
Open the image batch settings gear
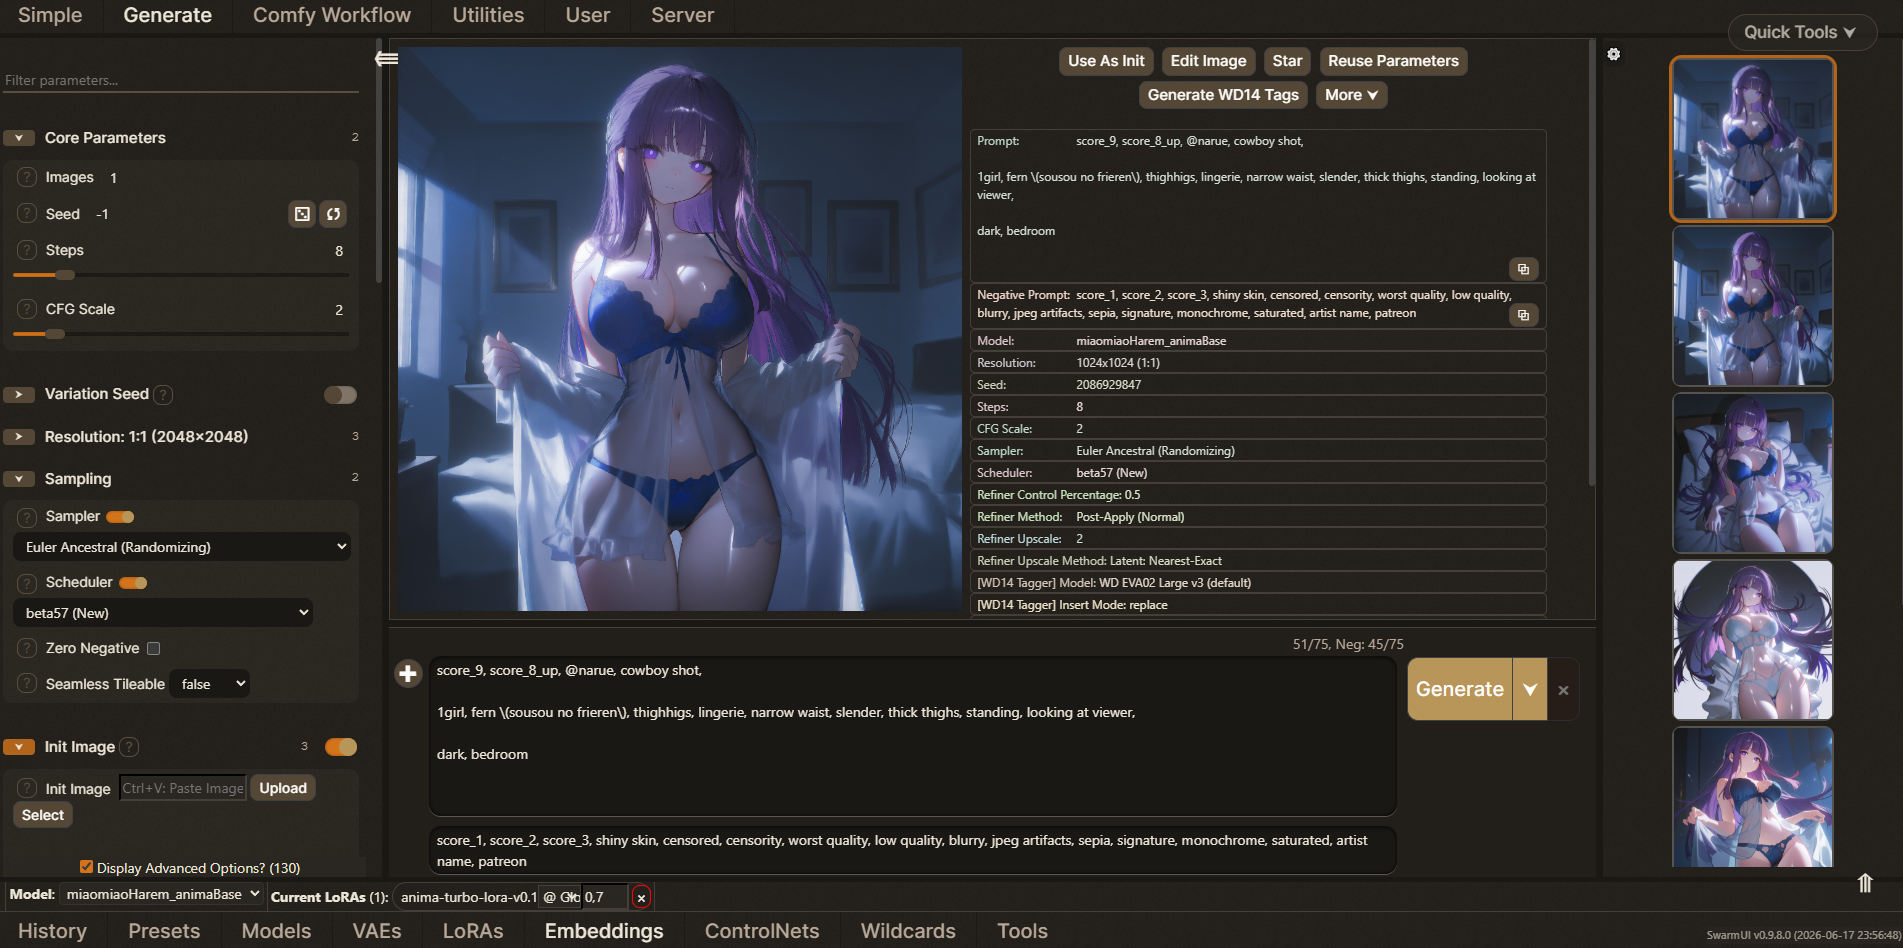pos(1614,54)
